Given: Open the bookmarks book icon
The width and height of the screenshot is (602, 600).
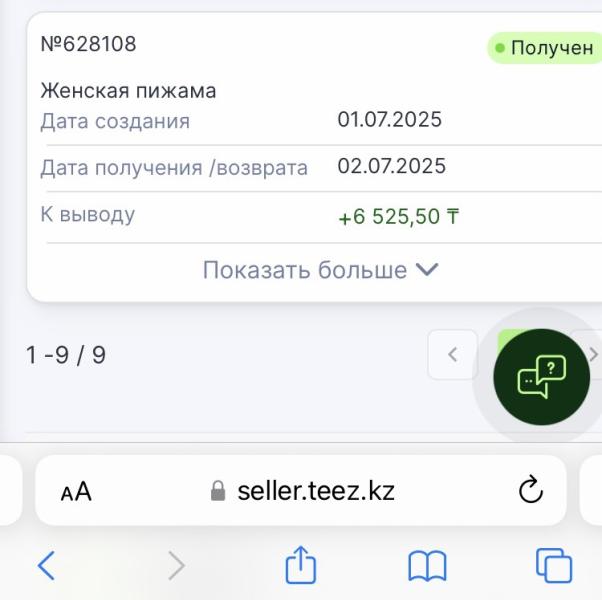Looking at the screenshot, I should tap(427, 566).
